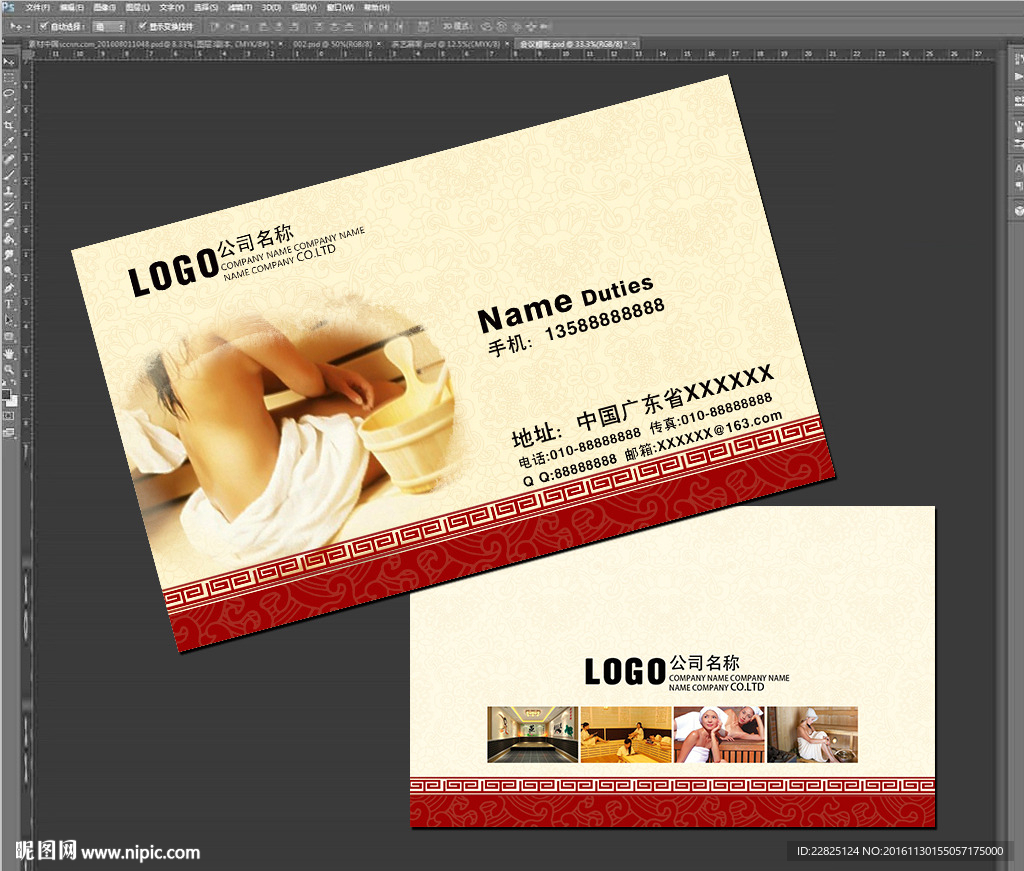
Task: Open the 编辑(E) Edit menu
Action: click(71, 8)
